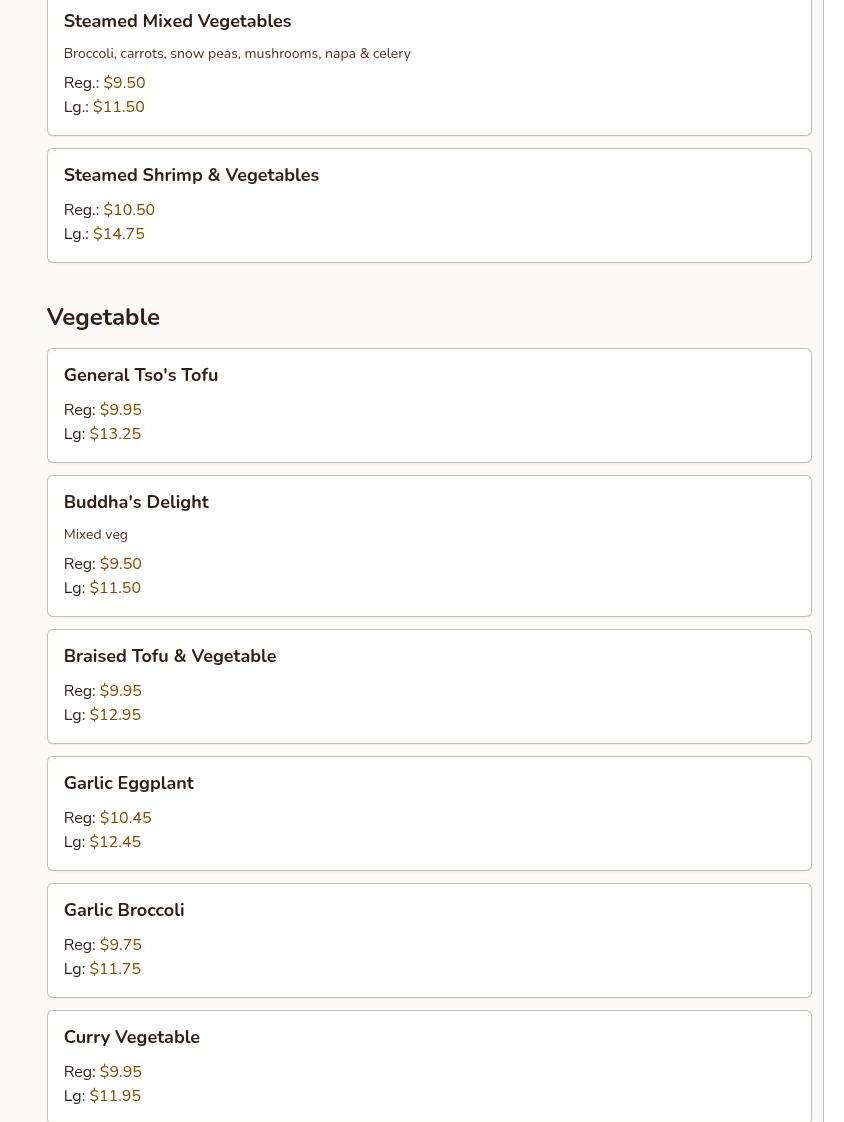Pick the $10.45 regular Garlic Eggplant price
The width and height of the screenshot is (844, 1122).
(x=125, y=818)
